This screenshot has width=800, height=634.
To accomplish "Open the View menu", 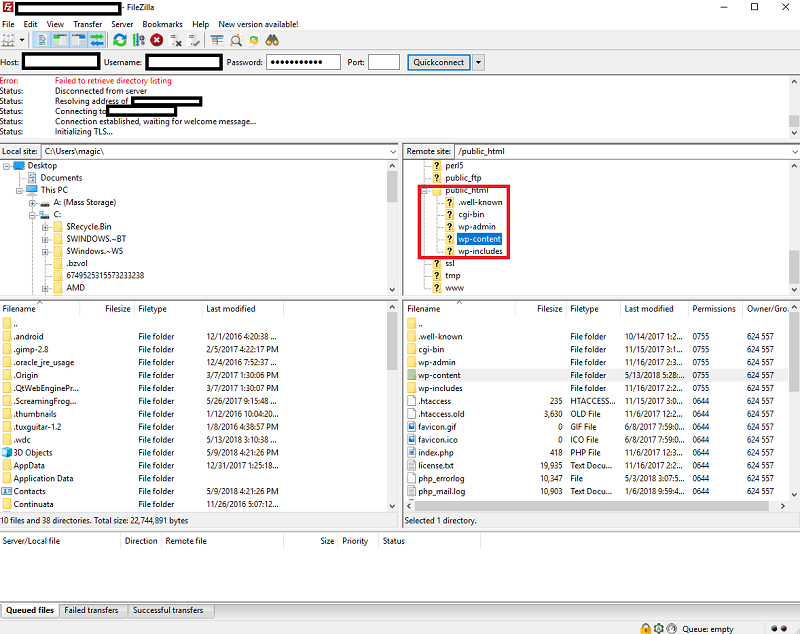I will point(55,24).
